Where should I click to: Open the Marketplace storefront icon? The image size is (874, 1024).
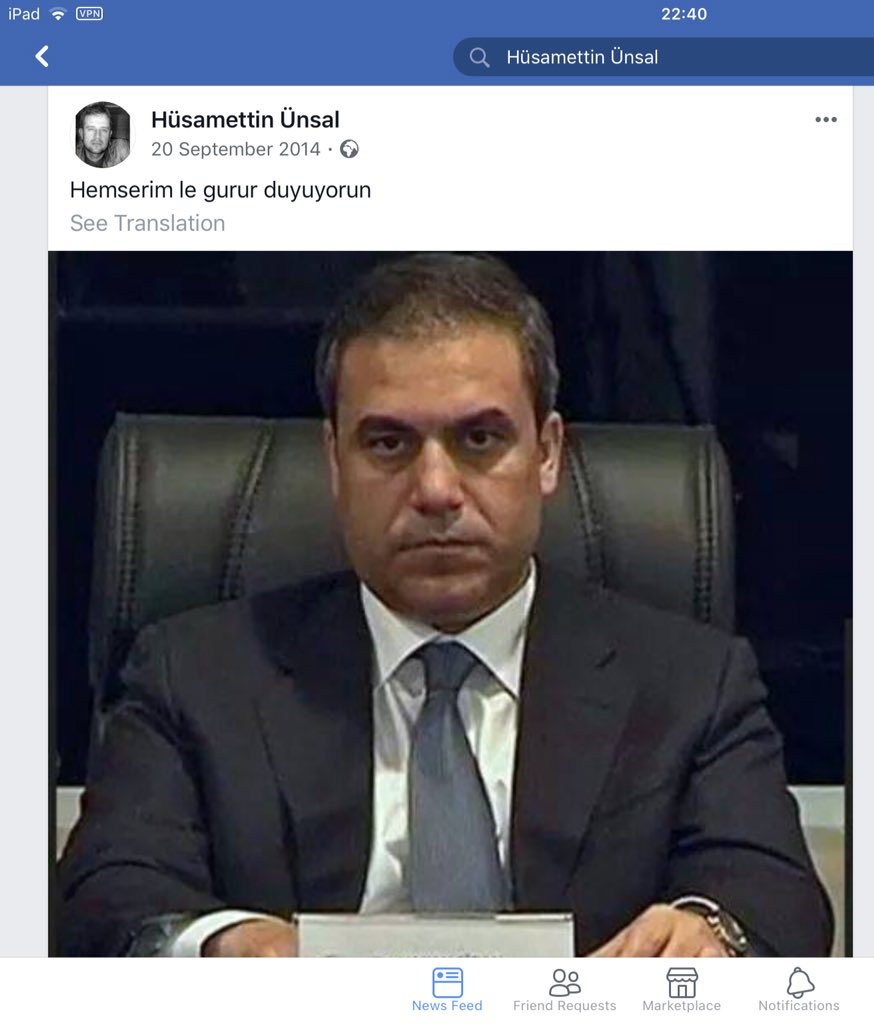(682, 982)
